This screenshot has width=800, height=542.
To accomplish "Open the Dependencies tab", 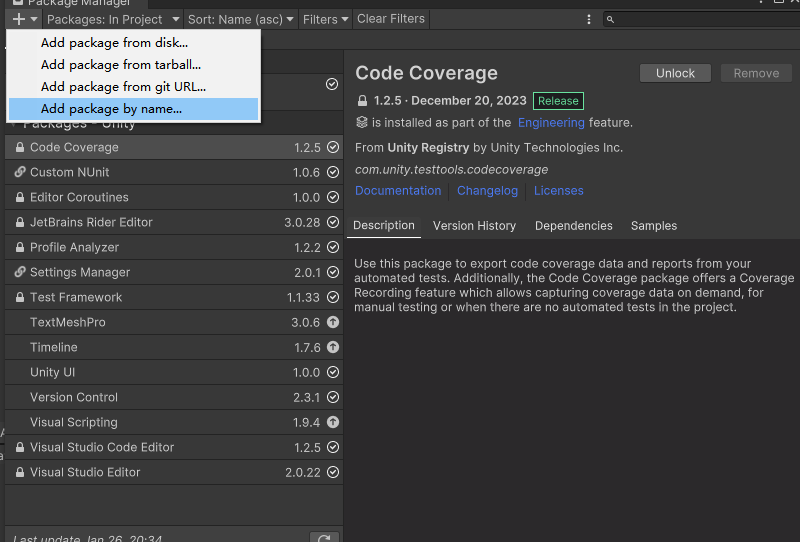I will (x=573, y=226).
